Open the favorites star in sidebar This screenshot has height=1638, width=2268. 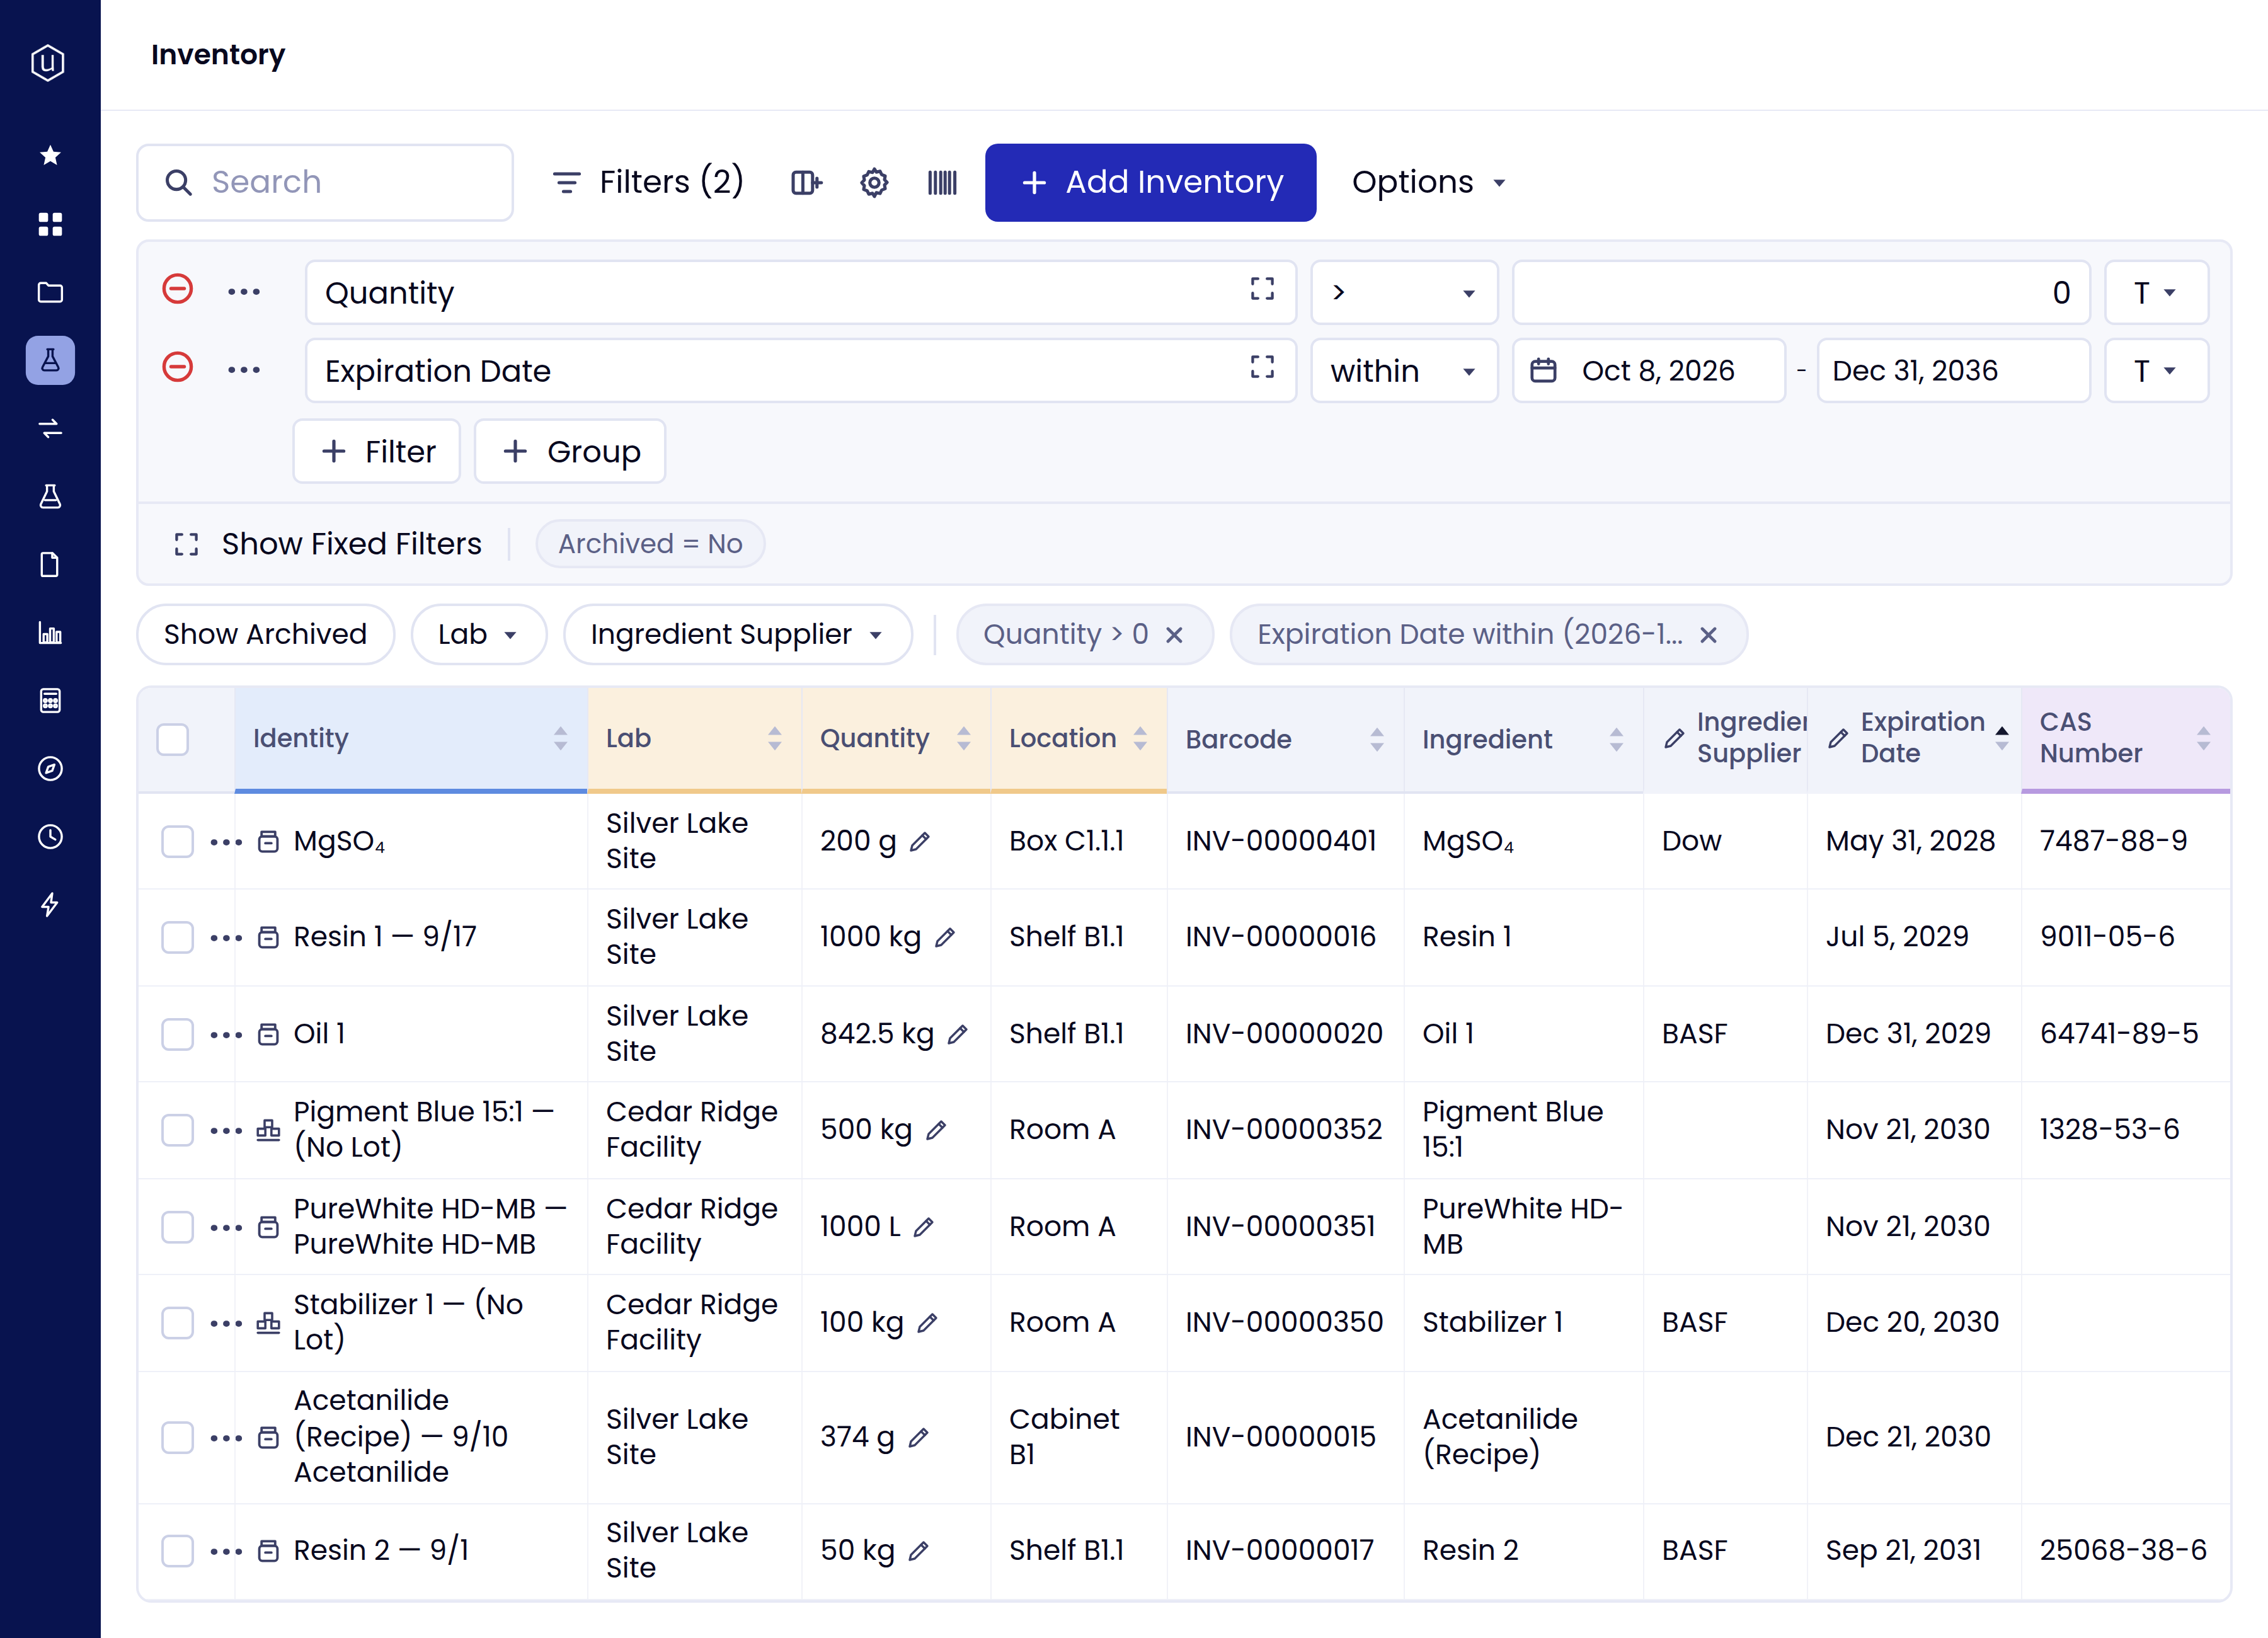[50, 155]
